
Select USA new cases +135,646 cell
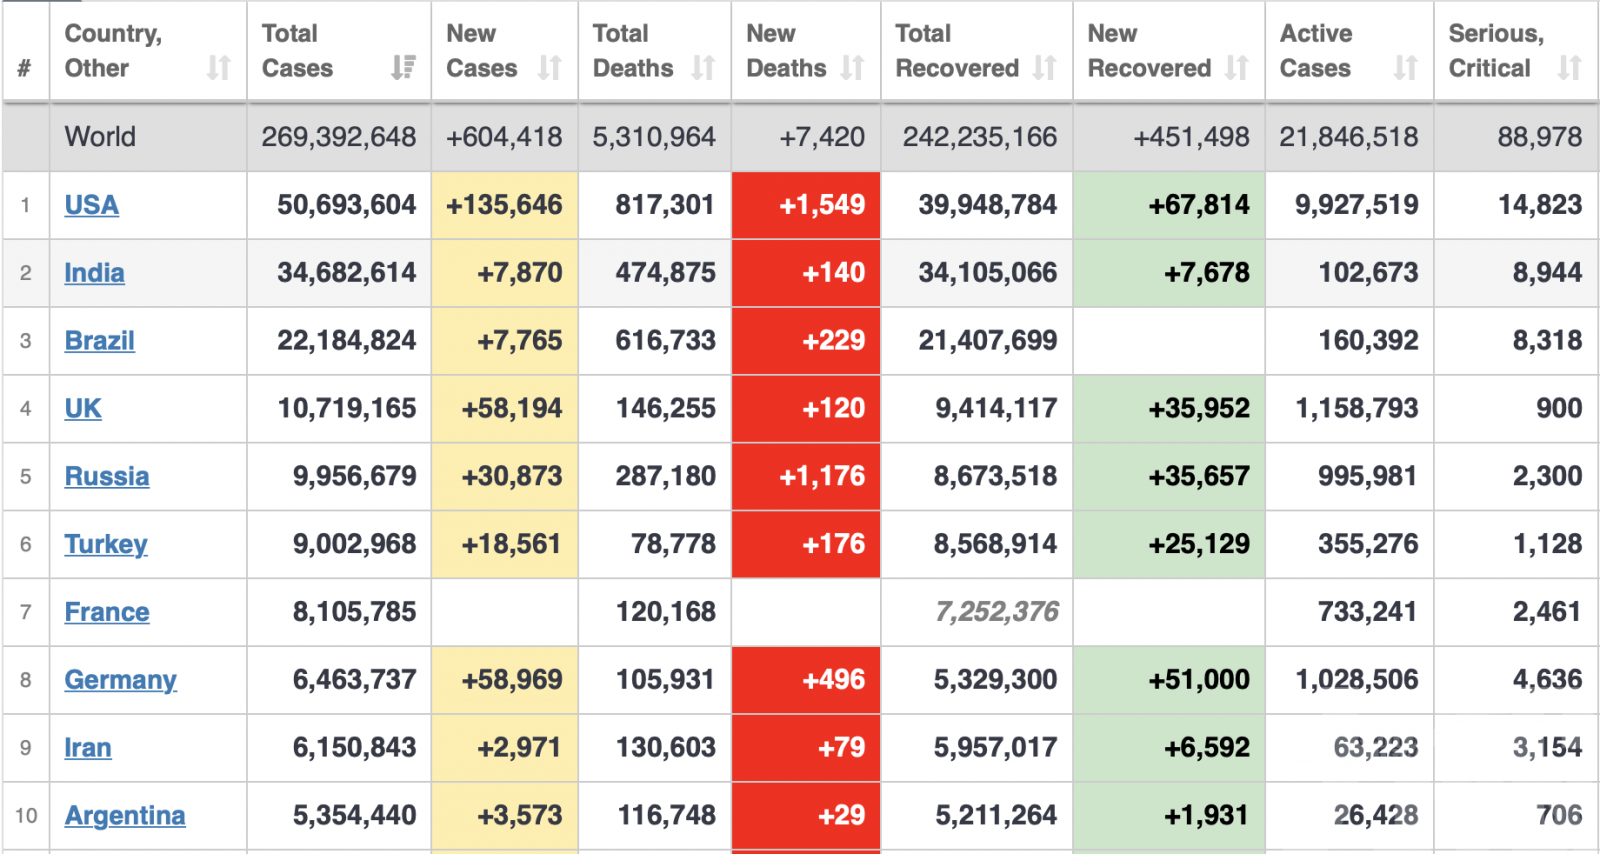pos(505,205)
